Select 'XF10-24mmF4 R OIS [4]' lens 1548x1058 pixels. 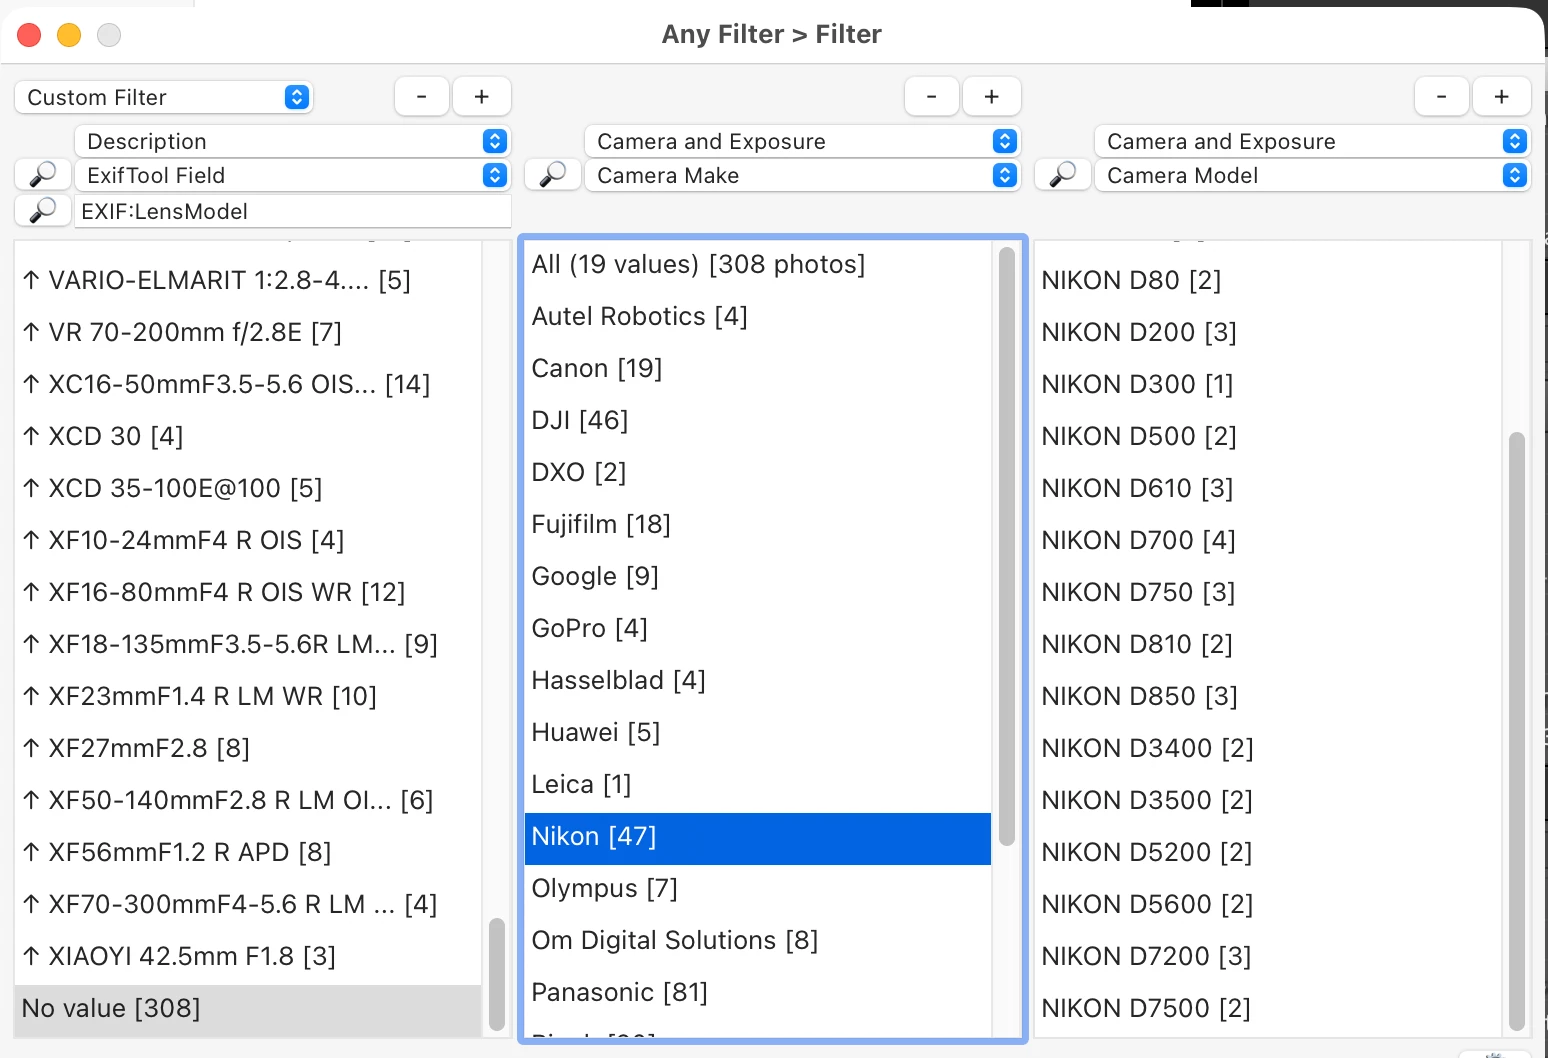click(248, 540)
